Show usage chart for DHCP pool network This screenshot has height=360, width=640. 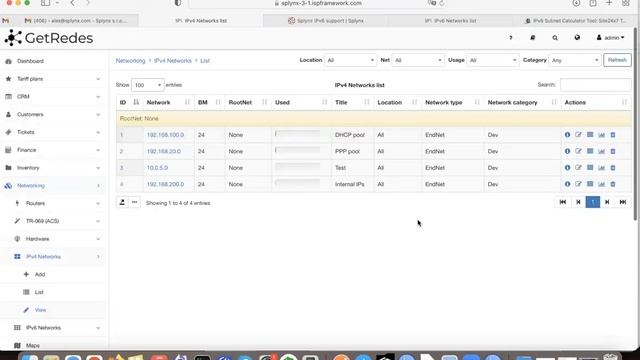coord(601,135)
